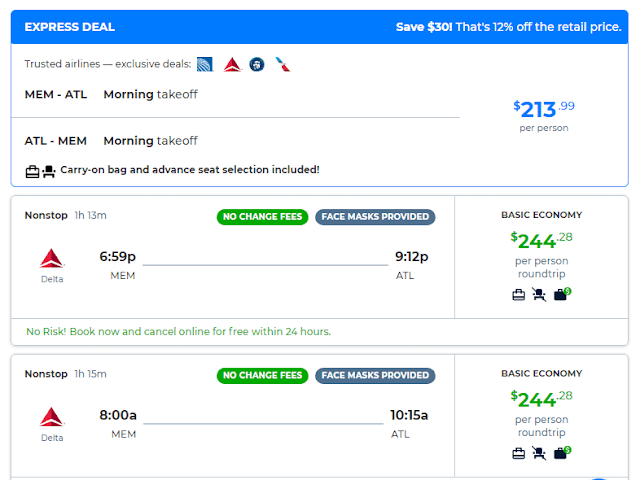Click the Delta logo on the 6:59p flight
The width and height of the screenshot is (640, 480).
52,258
